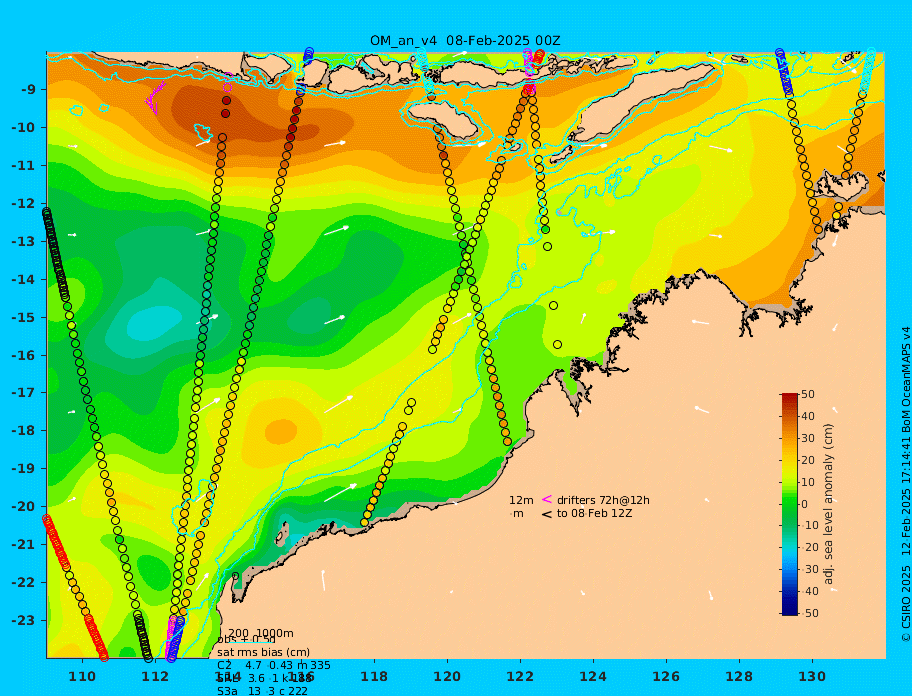The width and height of the screenshot is (912, 696).
Task: Click the 'to 08 Feb 12Z' legend text
Action: click(x=594, y=513)
